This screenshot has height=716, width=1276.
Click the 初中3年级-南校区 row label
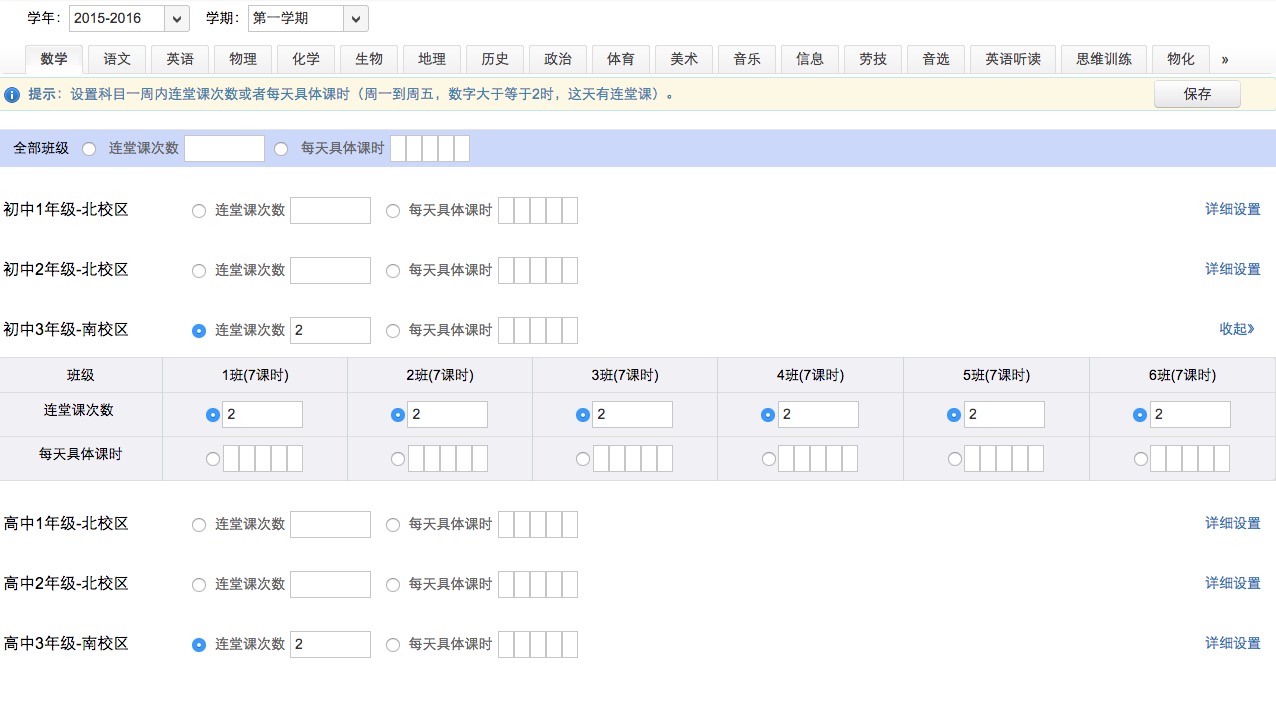(x=66, y=329)
